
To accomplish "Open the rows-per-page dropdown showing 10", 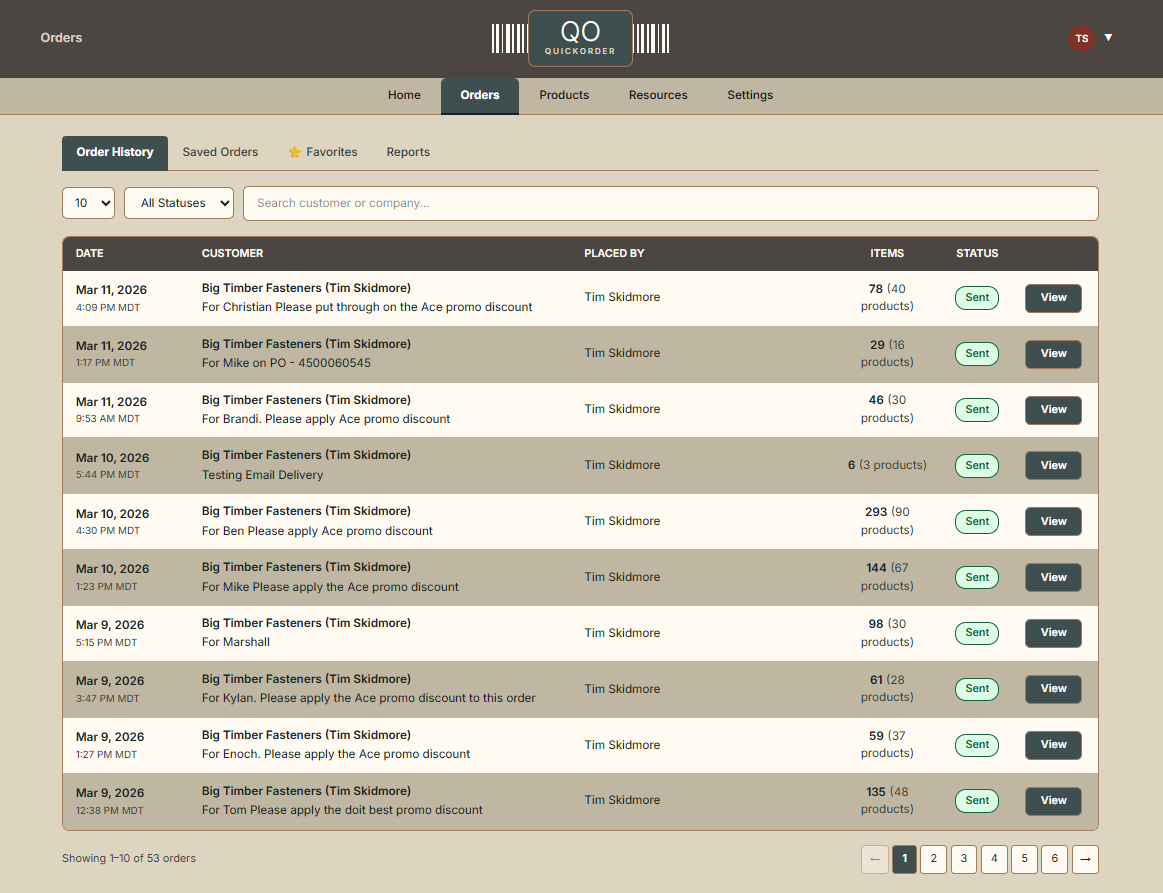I will tap(88, 203).
